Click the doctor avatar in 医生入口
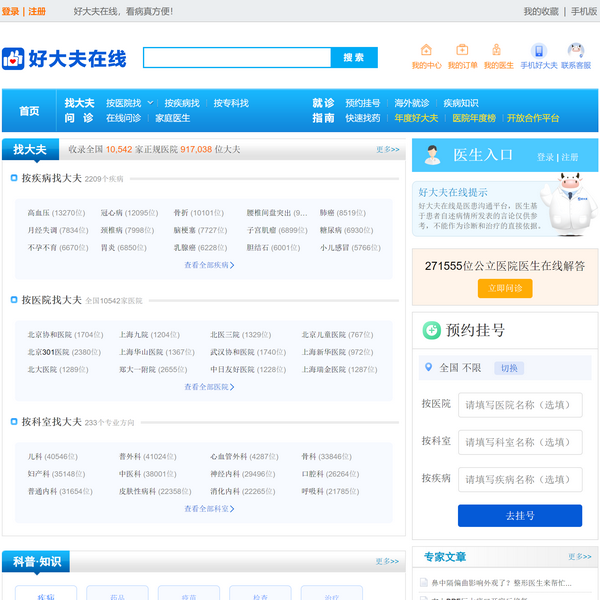 432,155
